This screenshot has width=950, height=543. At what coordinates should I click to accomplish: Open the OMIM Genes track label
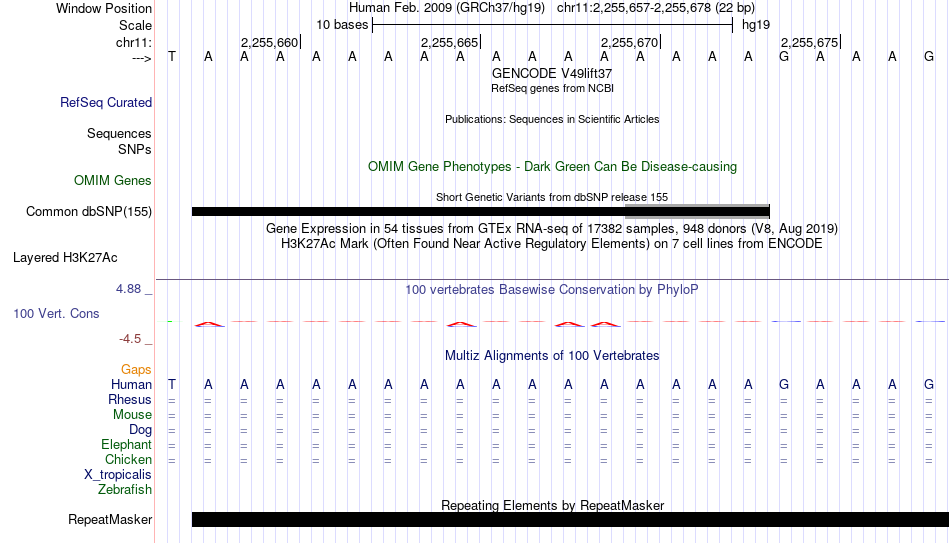click(112, 181)
